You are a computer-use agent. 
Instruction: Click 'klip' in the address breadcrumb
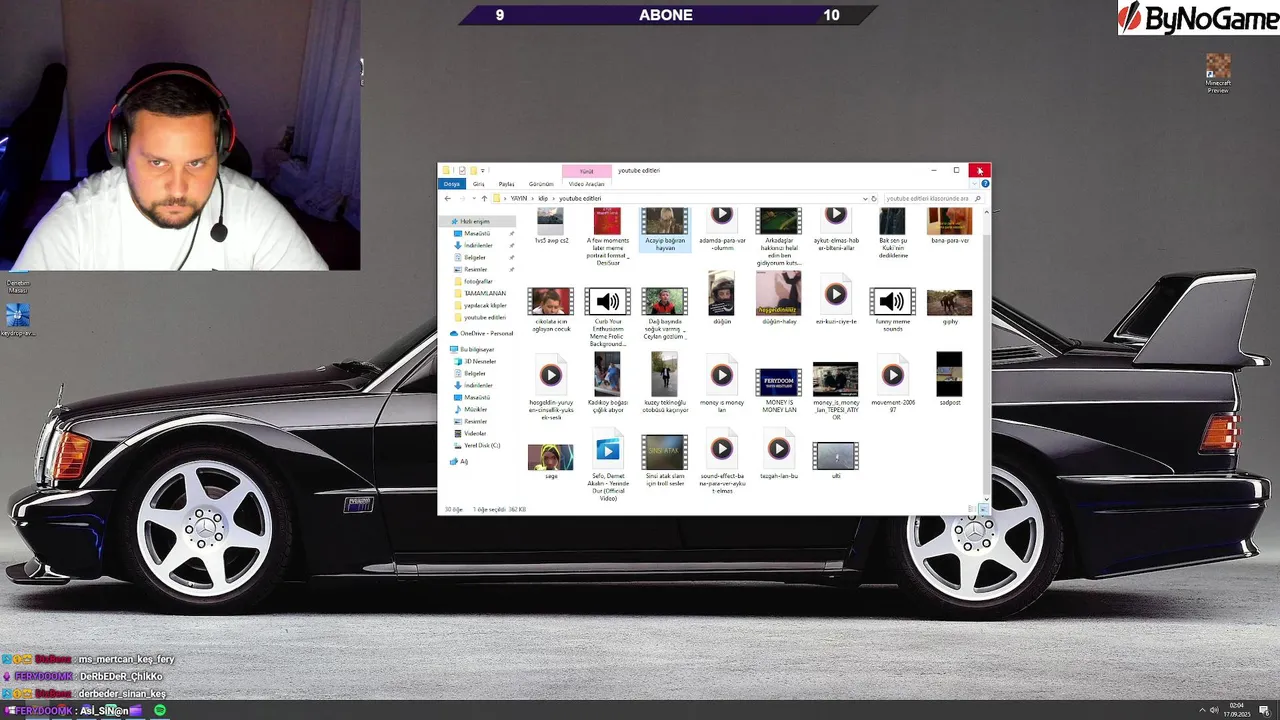tap(544, 198)
